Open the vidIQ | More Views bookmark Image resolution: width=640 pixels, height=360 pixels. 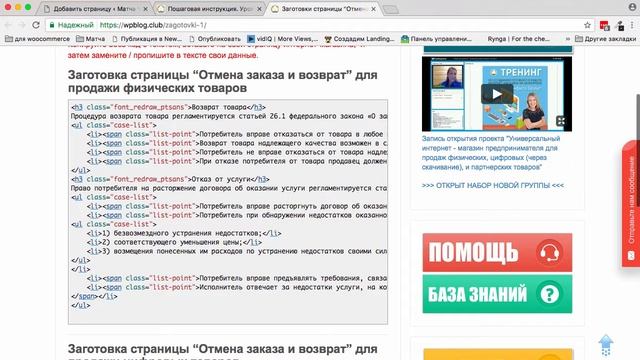tap(282, 39)
